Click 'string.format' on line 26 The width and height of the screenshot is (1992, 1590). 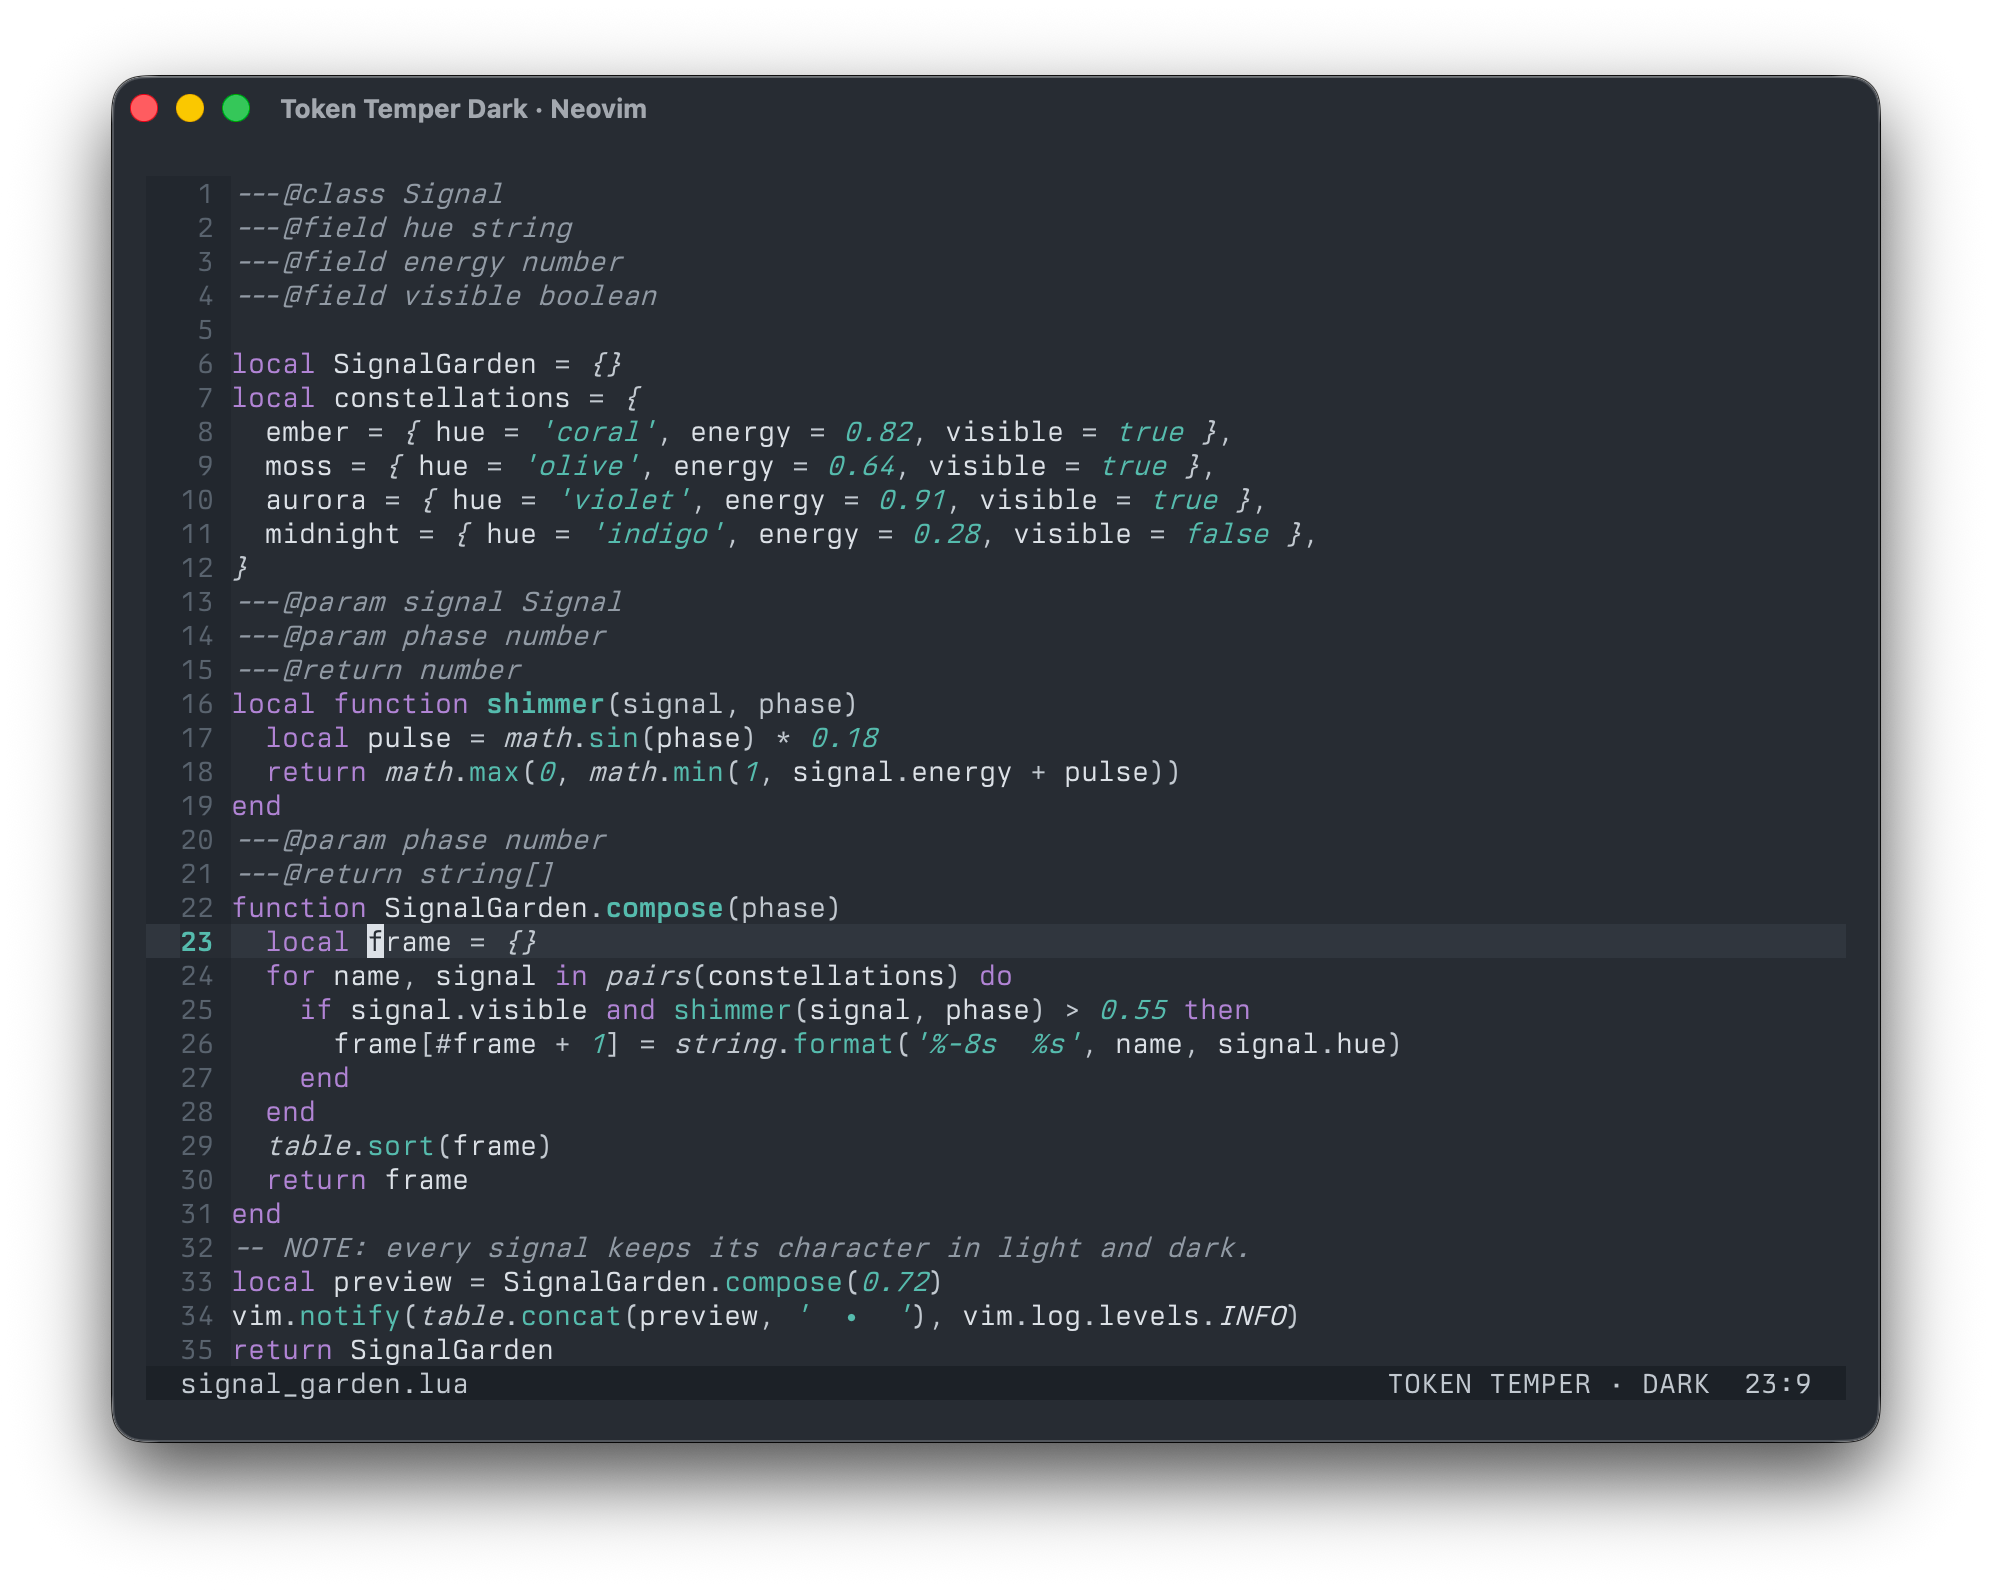coord(783,1044)
